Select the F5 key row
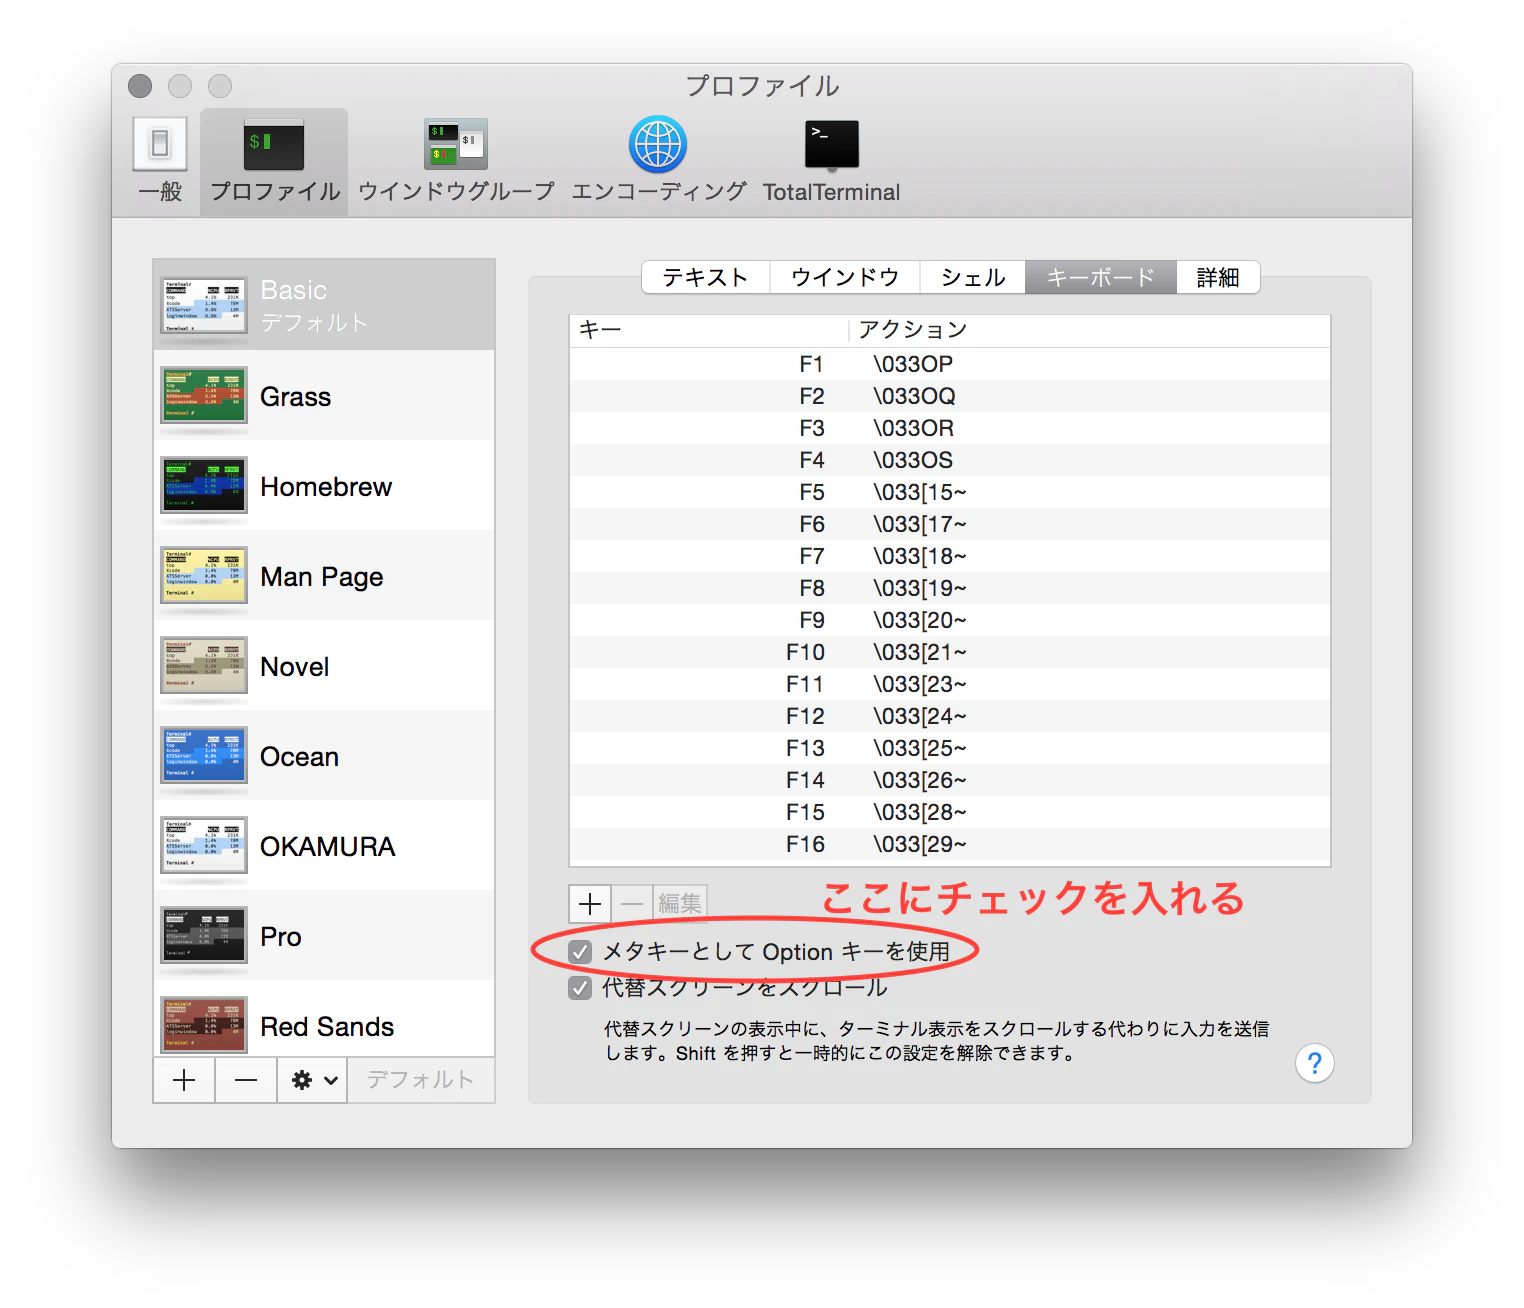 950,492
